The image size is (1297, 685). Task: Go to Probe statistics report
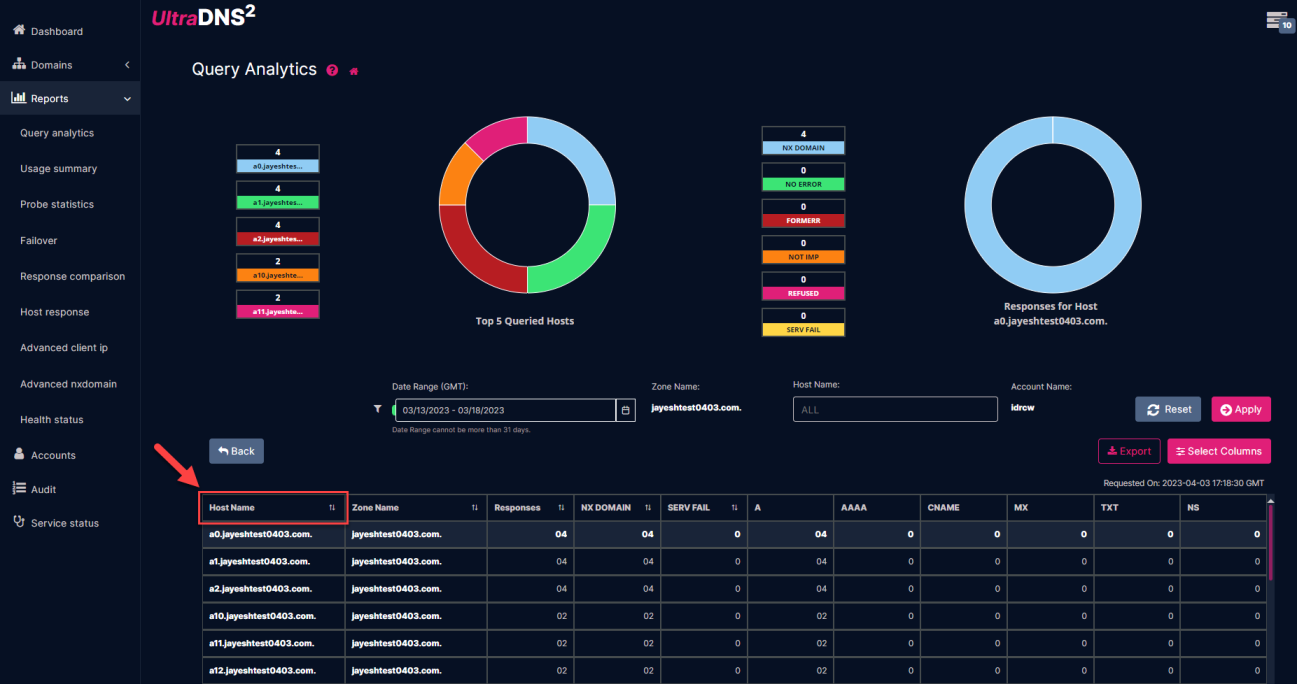pos(57,205)
